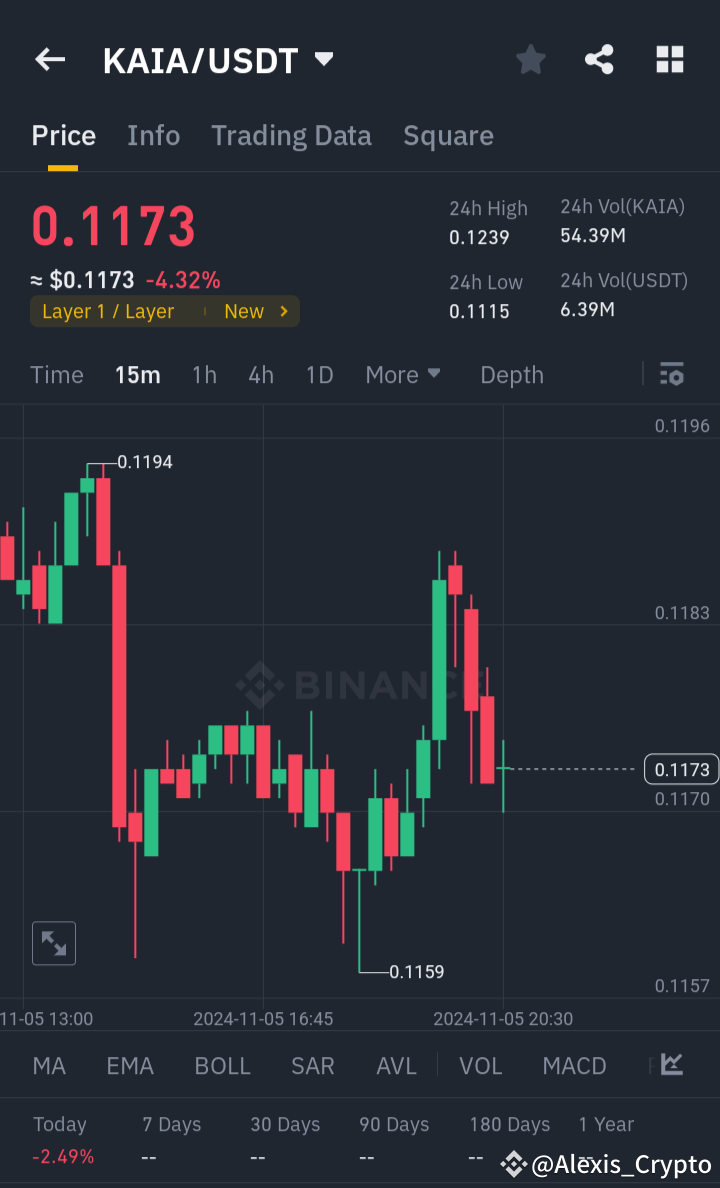Screen dimensions: 720x1188
Task: Expand the chart to fullscreen
Action: (53, 943)
